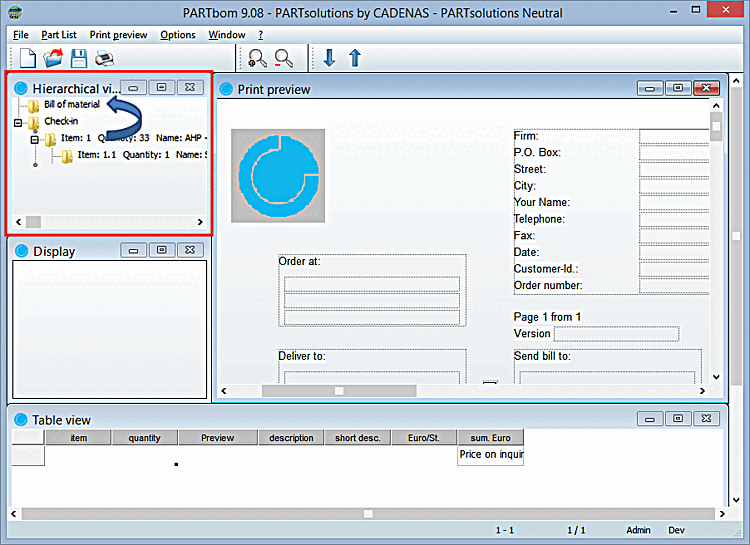750x545 pixels.
Task: Click the Zoom in magnifier icon
Action: 257,58
